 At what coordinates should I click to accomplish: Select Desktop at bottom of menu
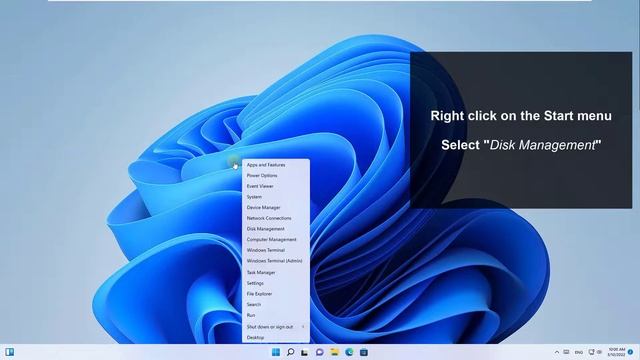point(276,338)
